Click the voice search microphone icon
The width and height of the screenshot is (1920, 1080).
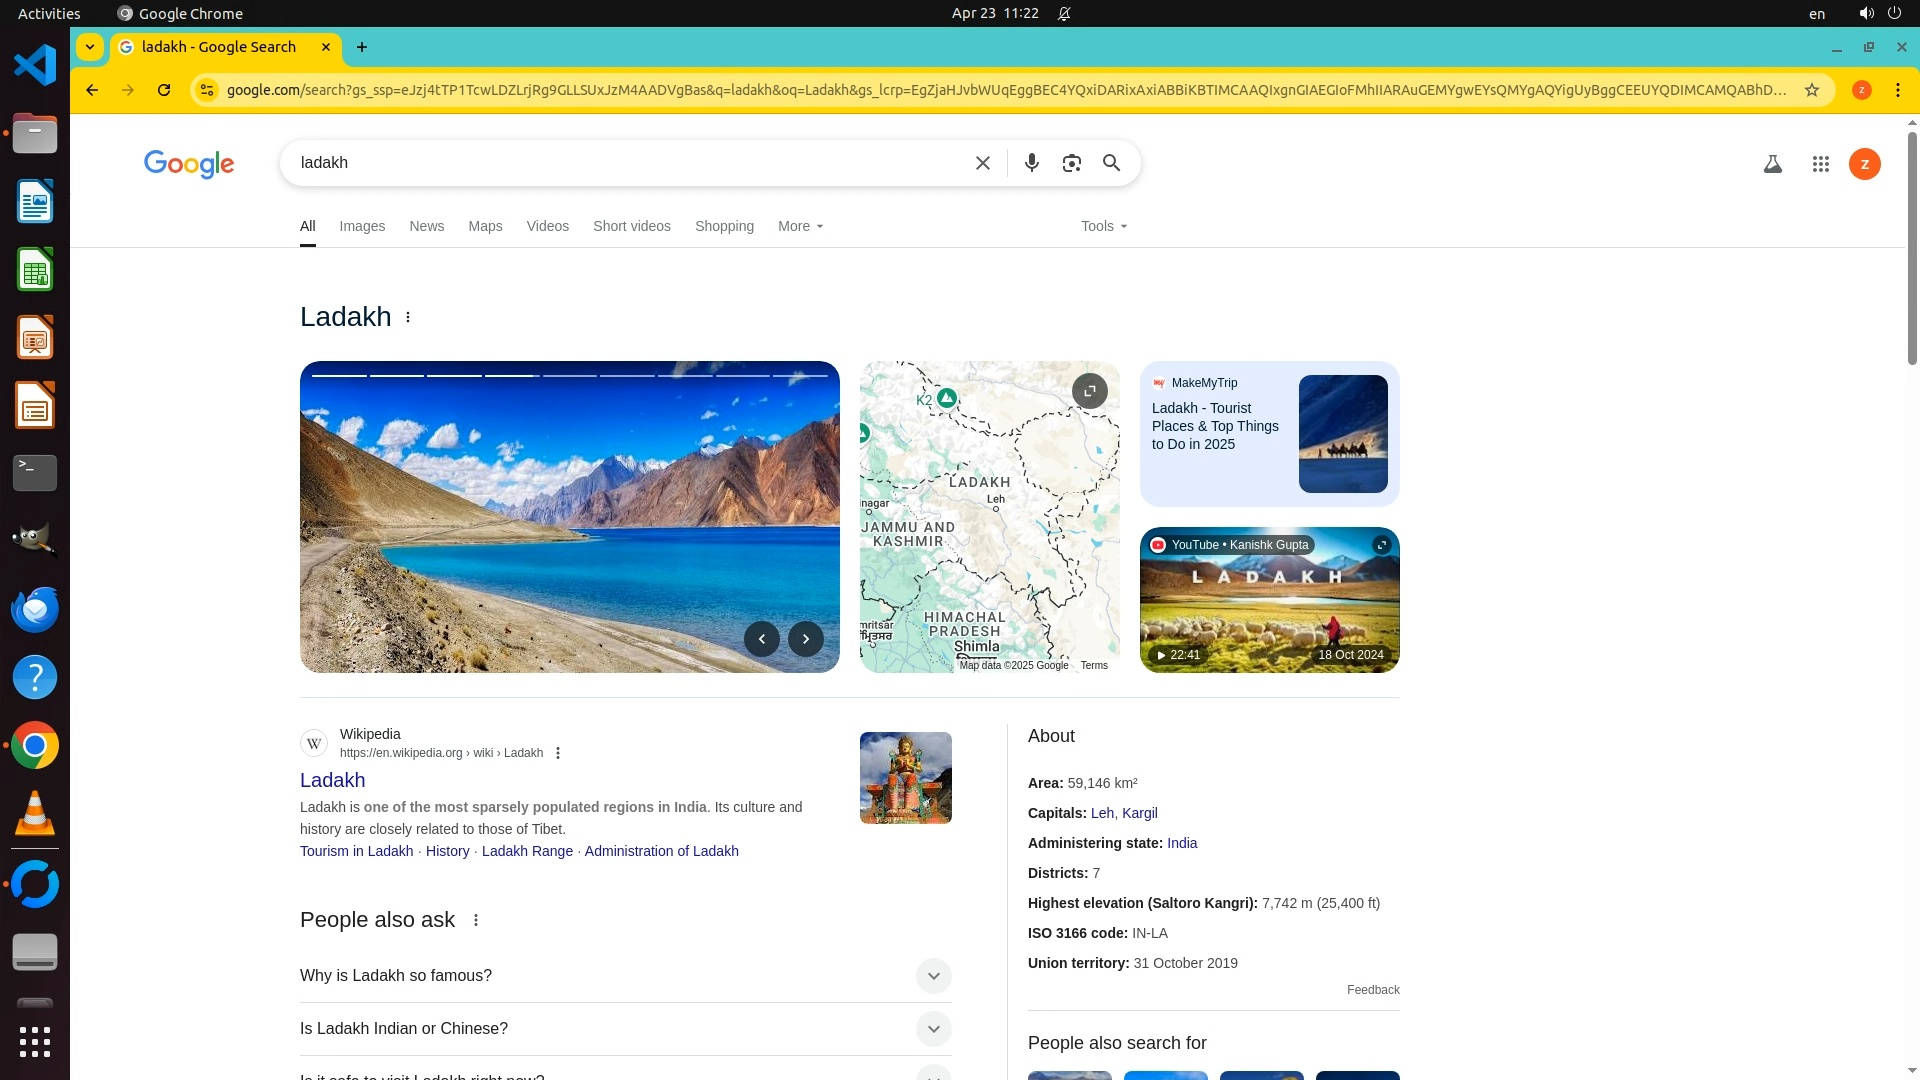point(1031,163)
